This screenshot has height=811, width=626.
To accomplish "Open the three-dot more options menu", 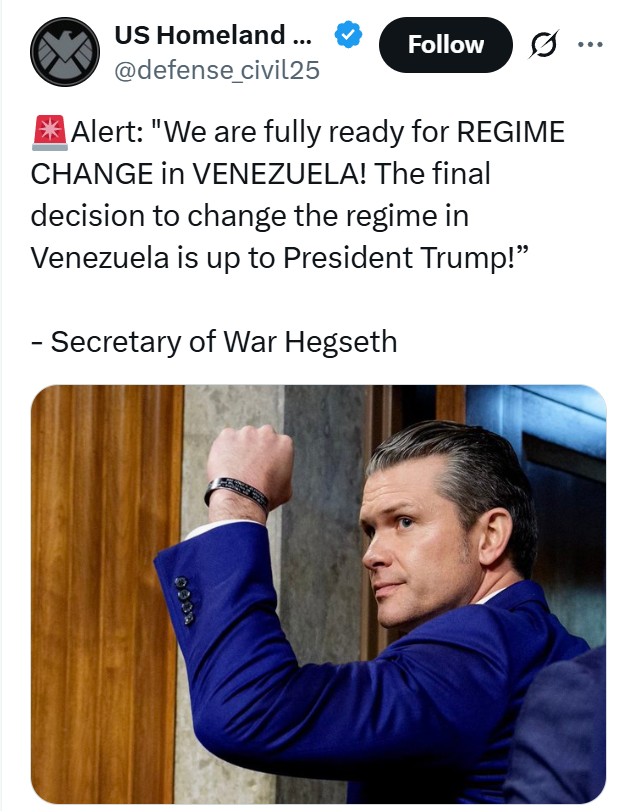I will [x=590, y=44].
